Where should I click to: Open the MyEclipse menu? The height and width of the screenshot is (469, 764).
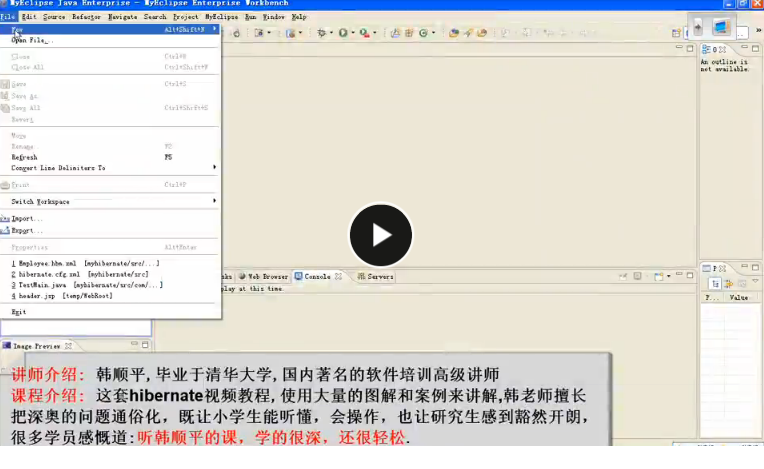coord(222,17)
